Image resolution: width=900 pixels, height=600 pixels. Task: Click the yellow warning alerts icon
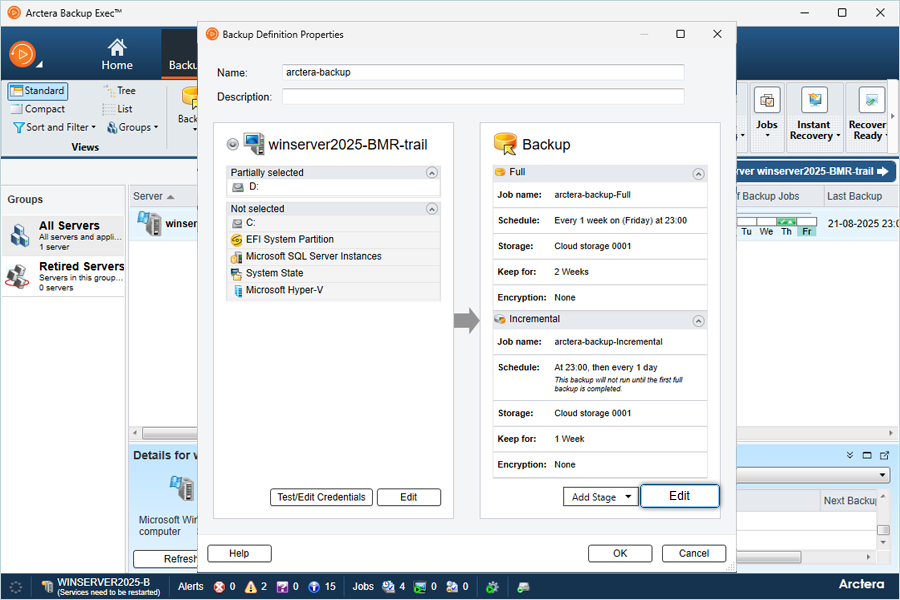click(x=251, y=587)
